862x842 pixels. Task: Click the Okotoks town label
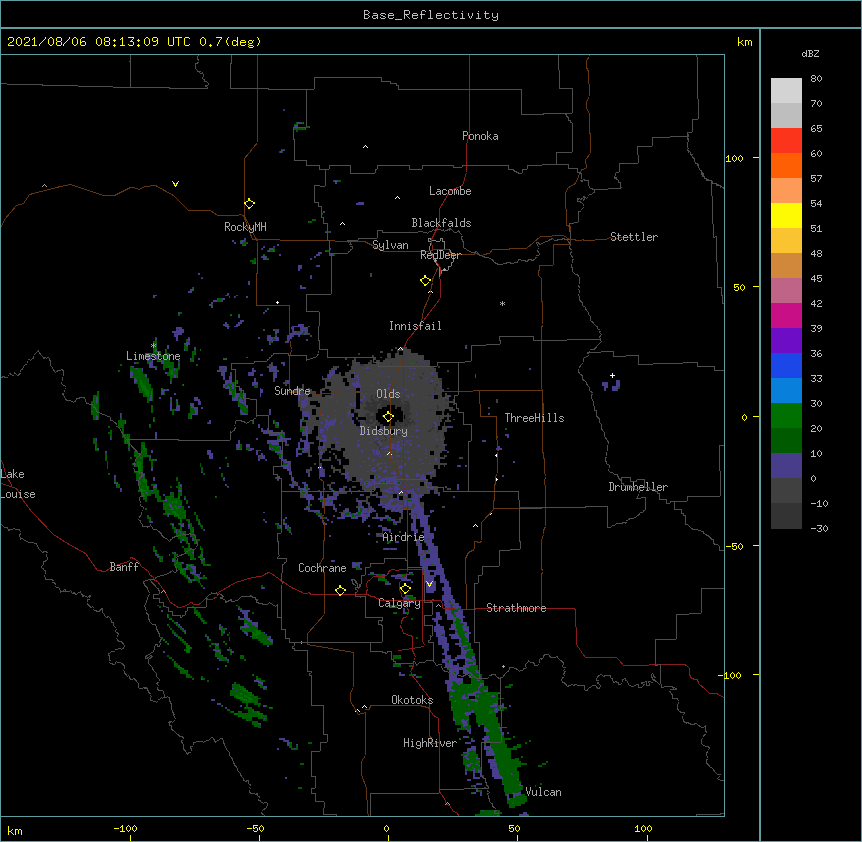click(x=412, y=700)
